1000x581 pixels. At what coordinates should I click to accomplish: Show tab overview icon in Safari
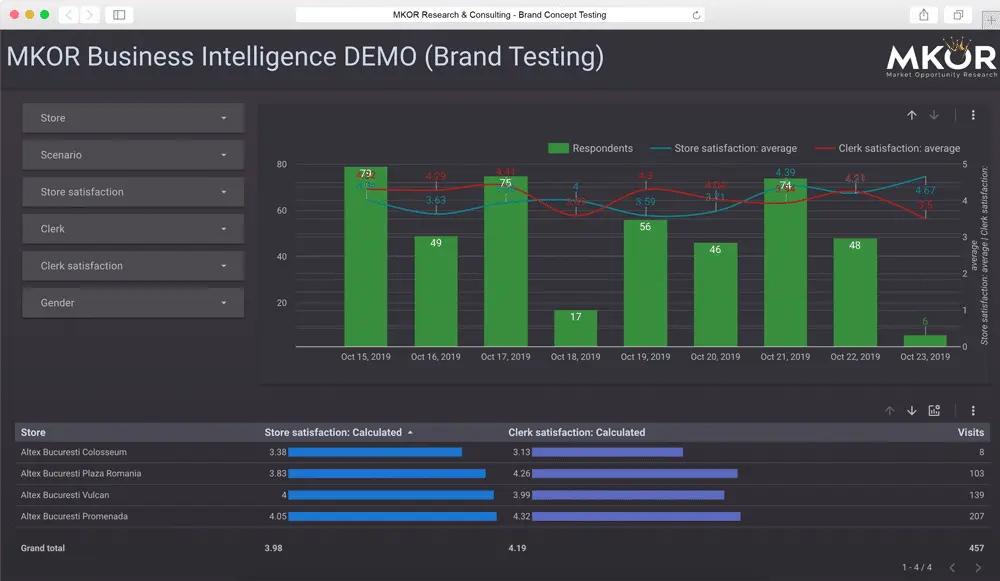(958, 15)
